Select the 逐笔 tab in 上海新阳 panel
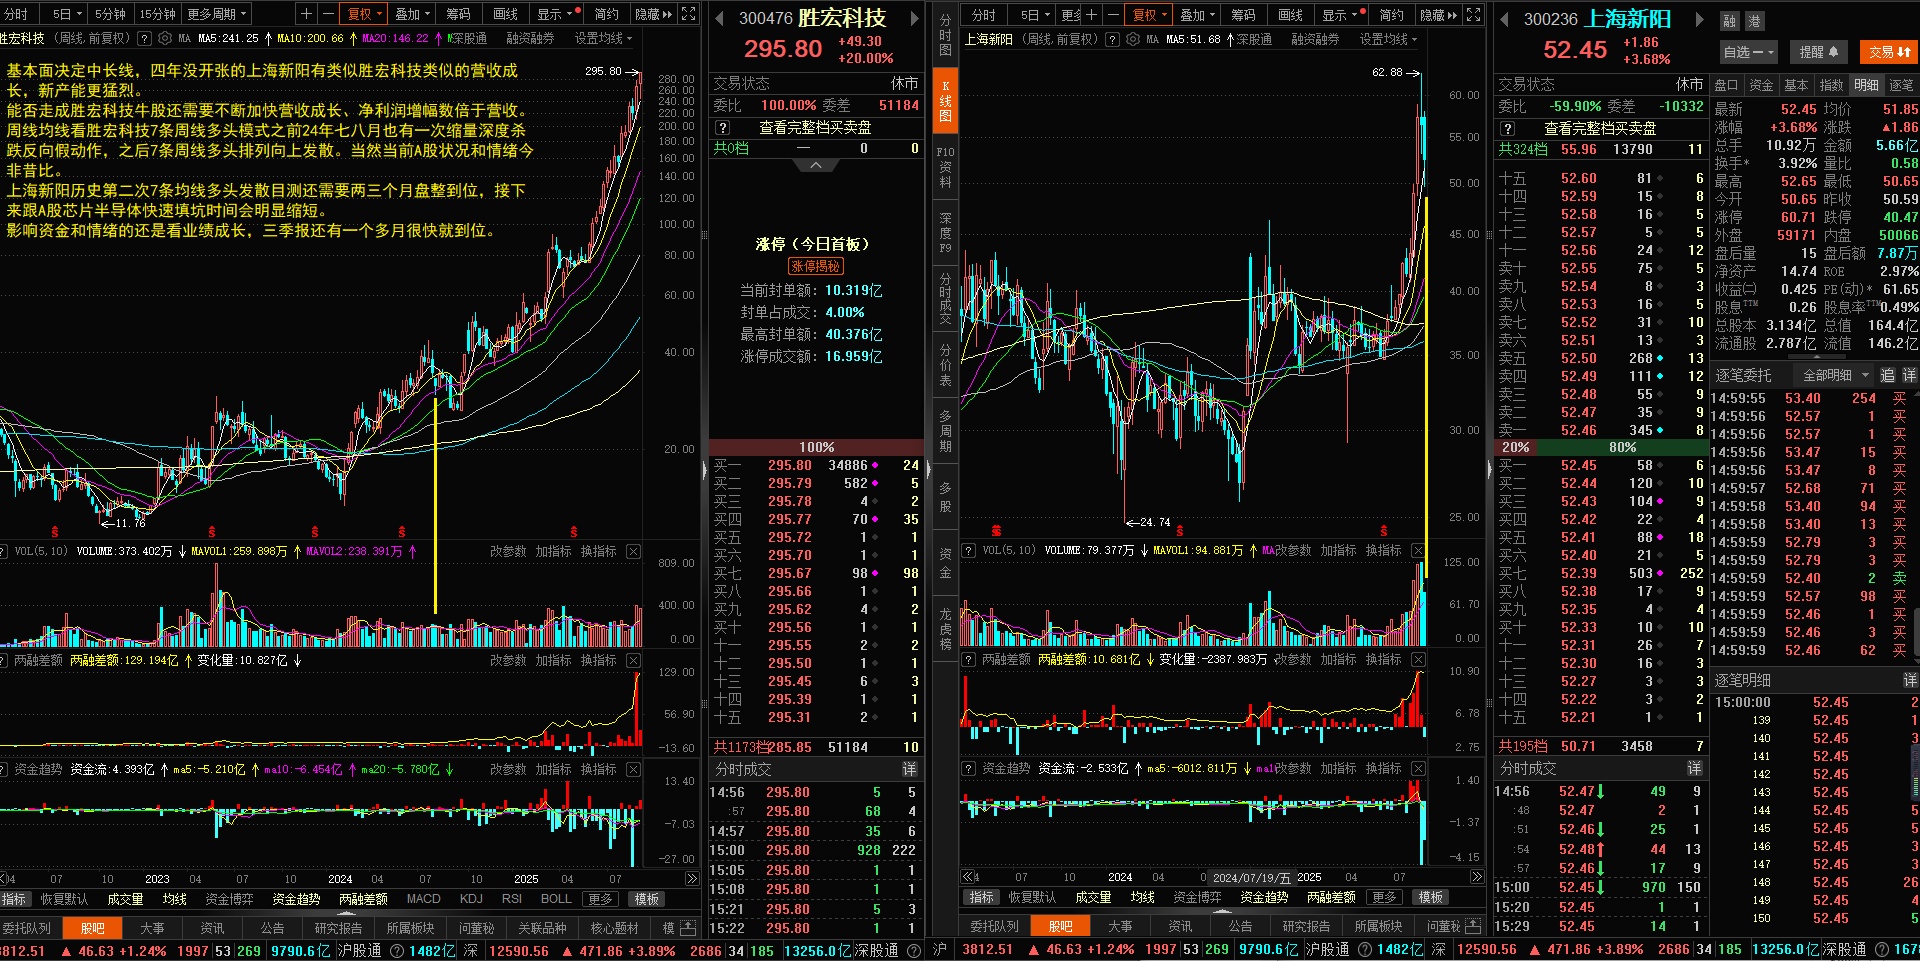 point(1901,85)
